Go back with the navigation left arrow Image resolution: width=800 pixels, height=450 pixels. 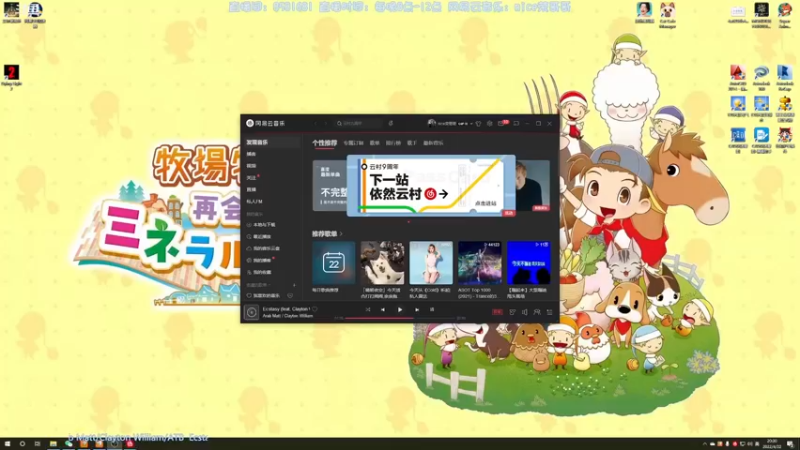pyautogui.click(x=316, y=123)
